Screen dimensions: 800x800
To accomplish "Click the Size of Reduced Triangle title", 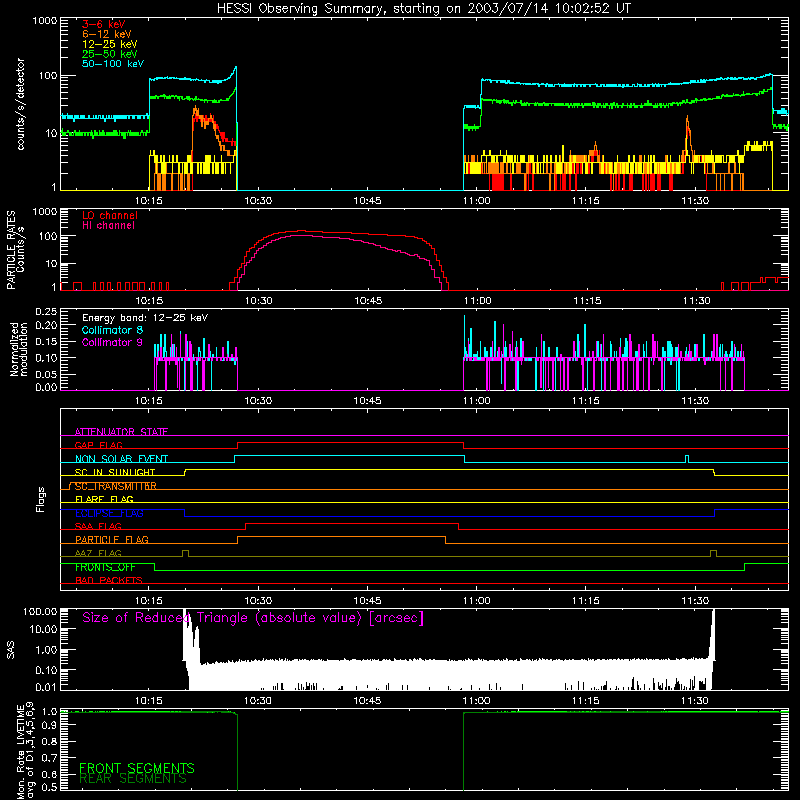I will pyautogui.click(x=253, y=618).
